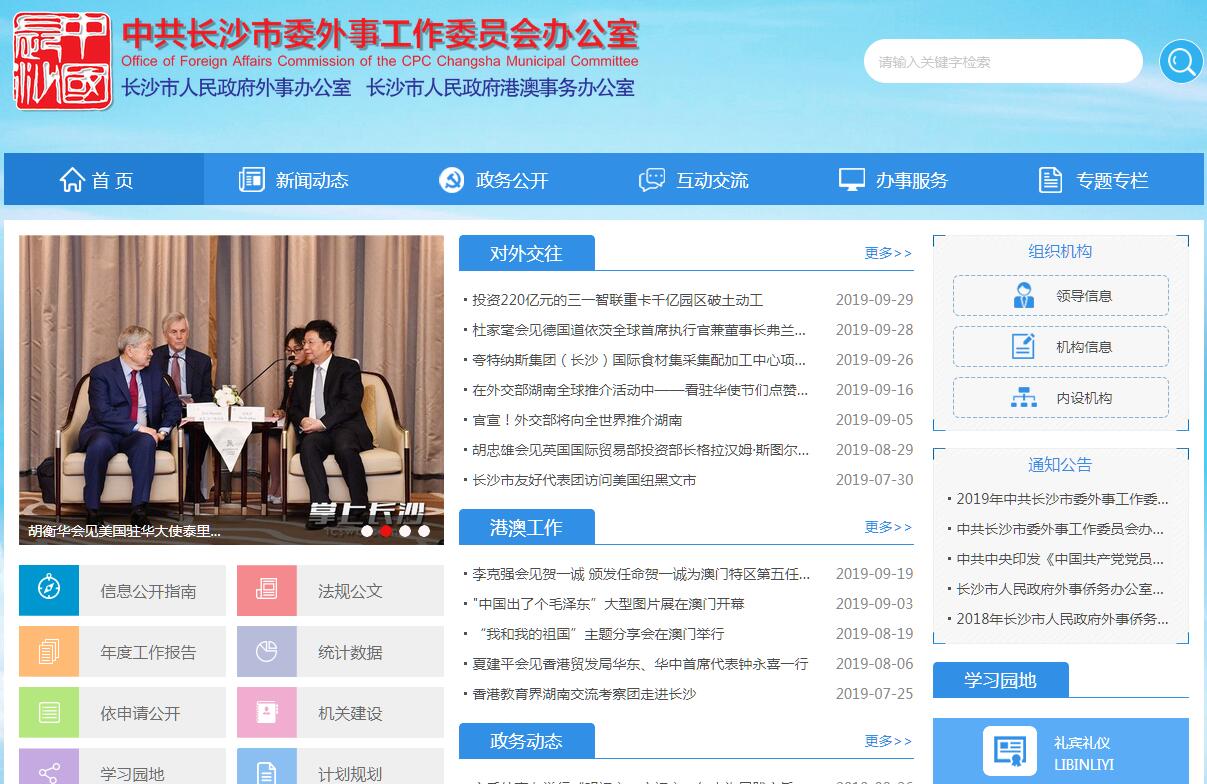This screenshot has width=1207, height=784.
Task: Click the 法规公文 document icon tile
Action: click(266, 590)
